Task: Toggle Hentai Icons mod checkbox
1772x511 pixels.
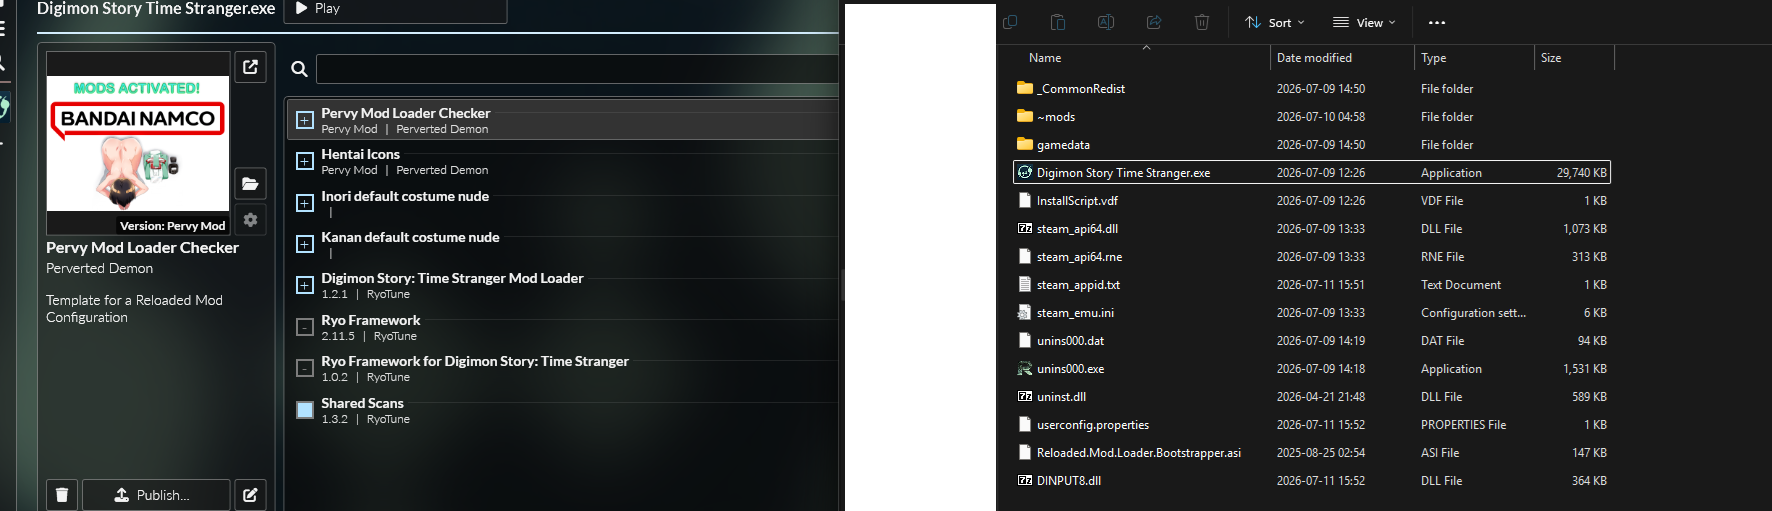Action: point(305,161)
